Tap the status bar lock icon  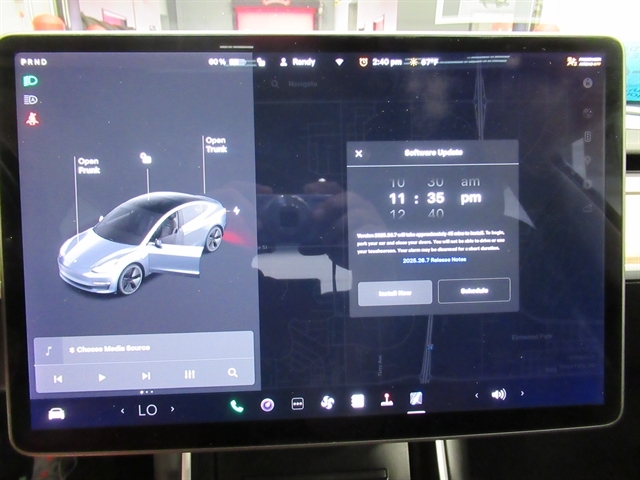point(261,62)
